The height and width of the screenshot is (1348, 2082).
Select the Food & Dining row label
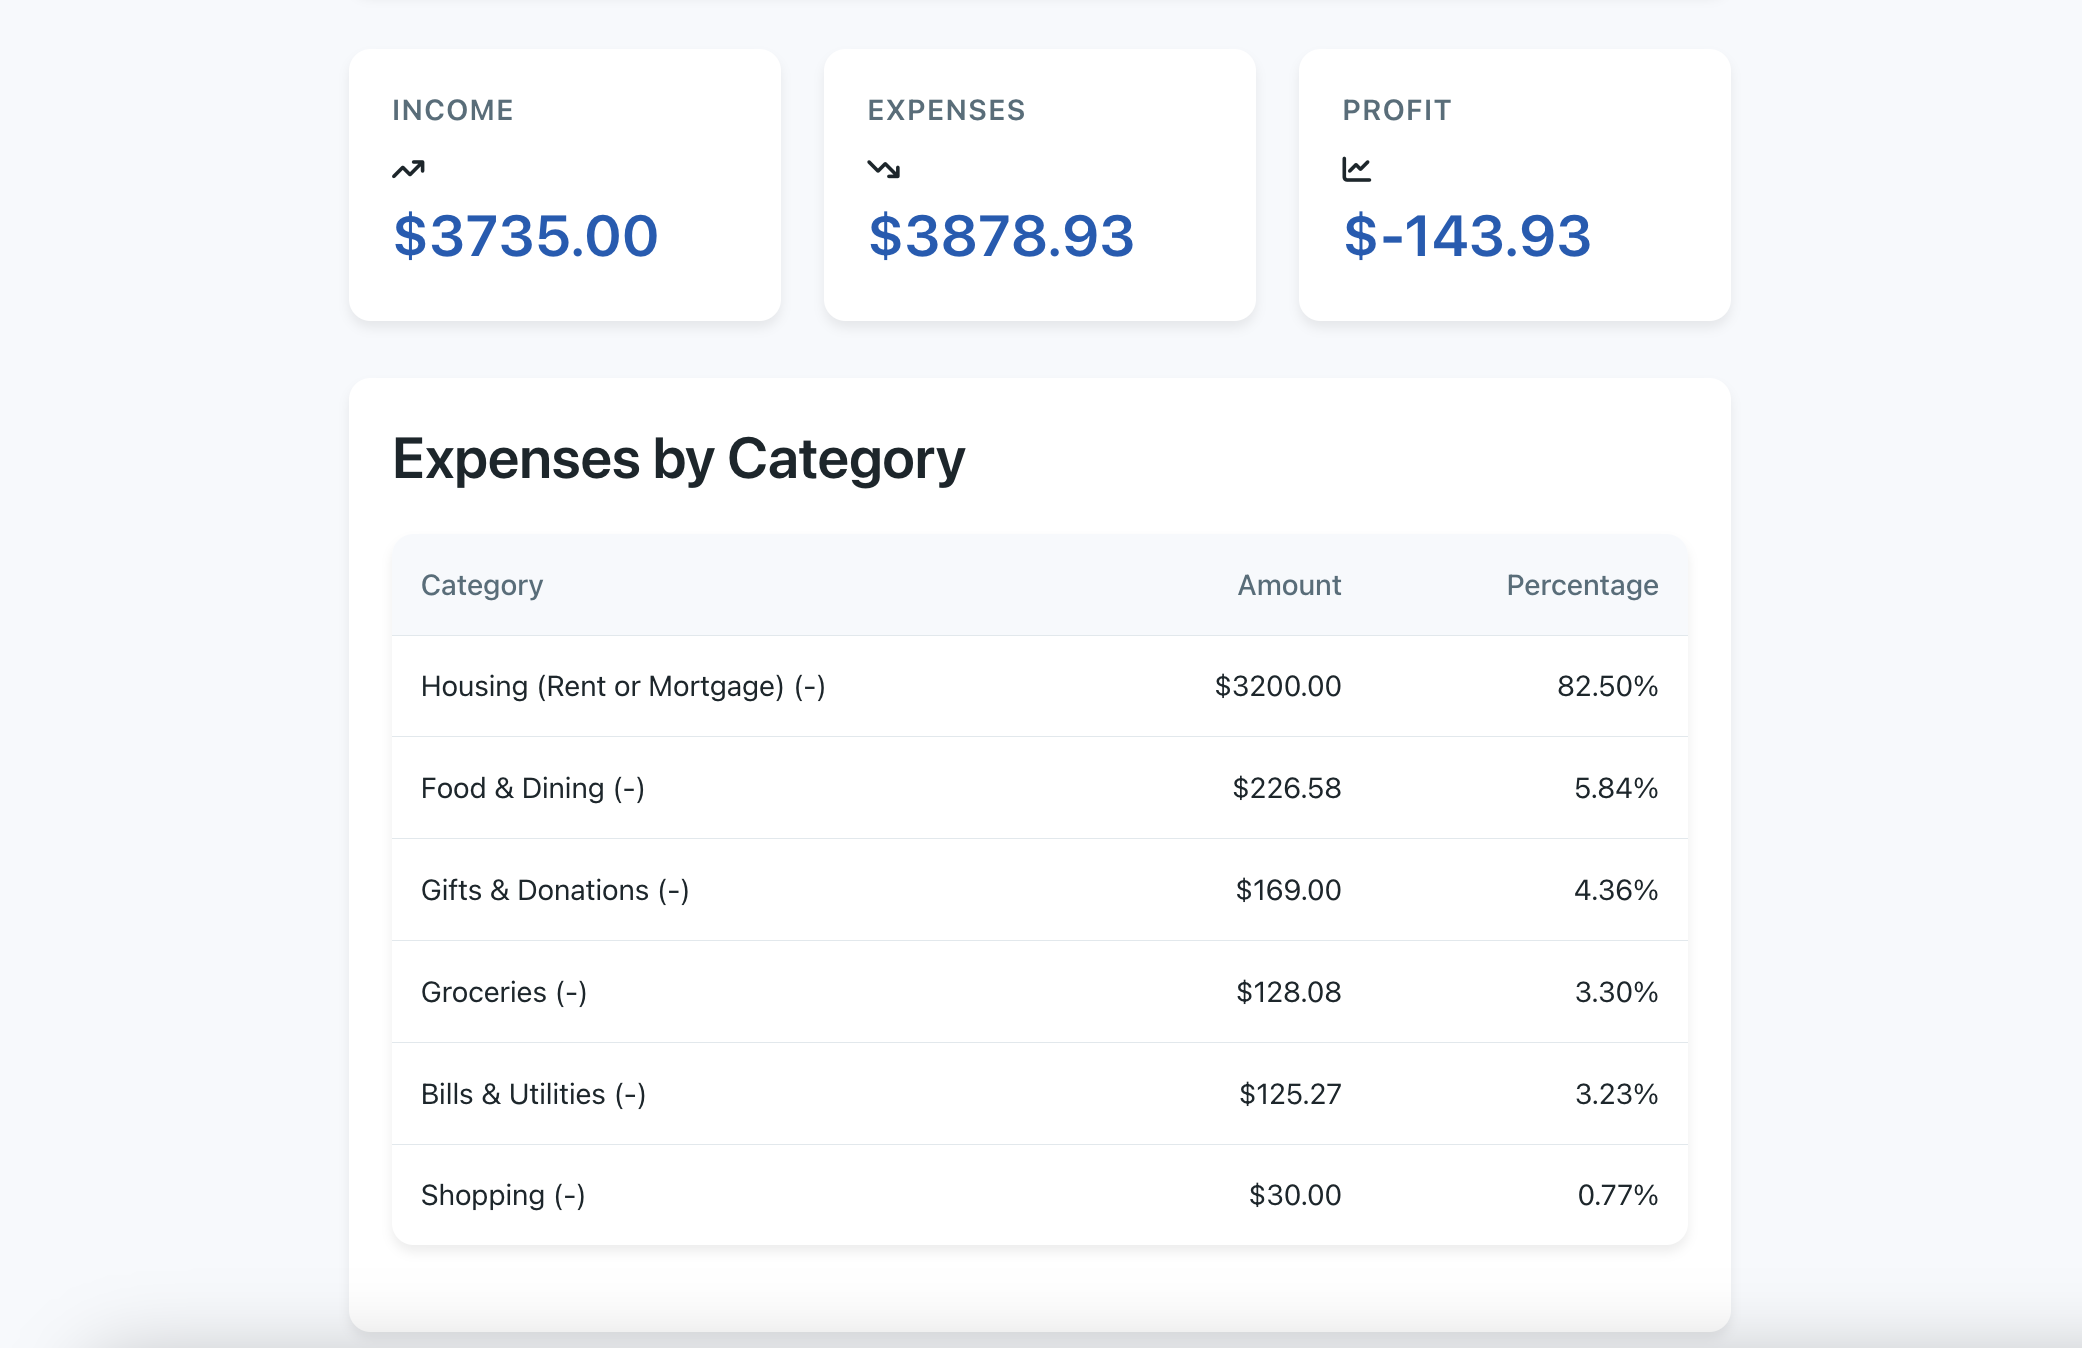click(x=533, y=789)
